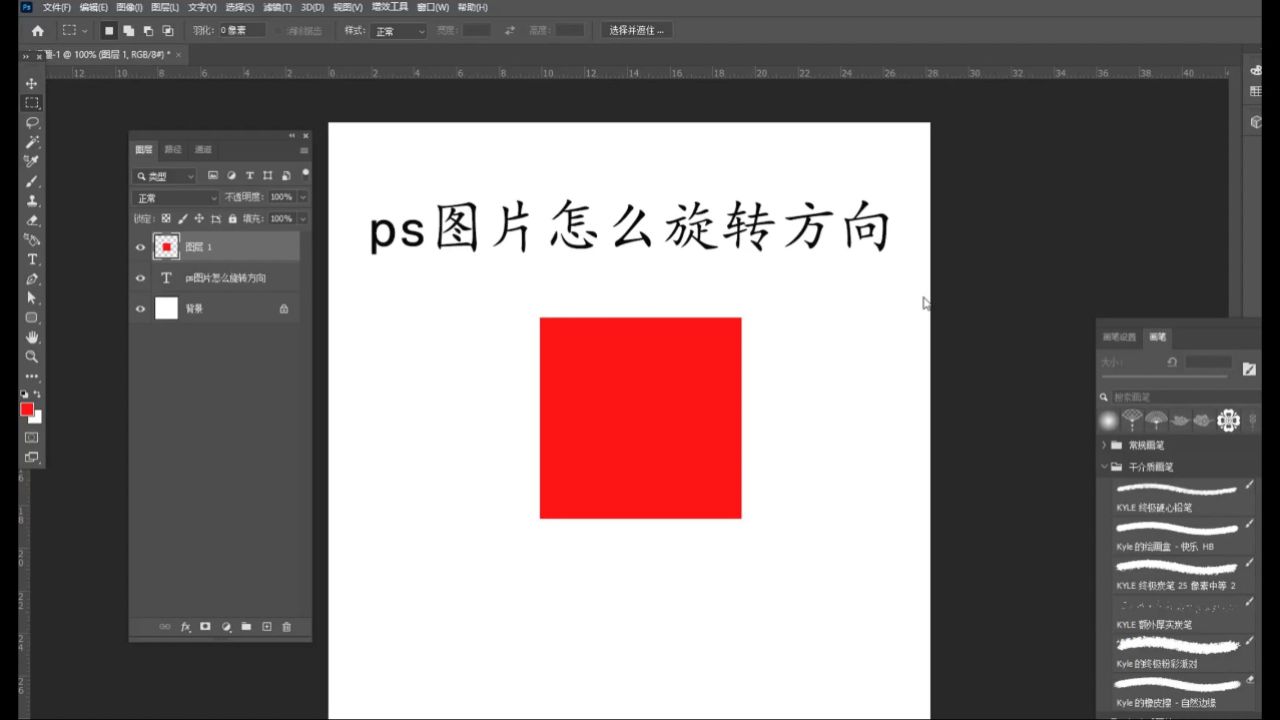Click the 选择并遮住 button in options bar
This screenshot has width=1280, height=720.
635,30
